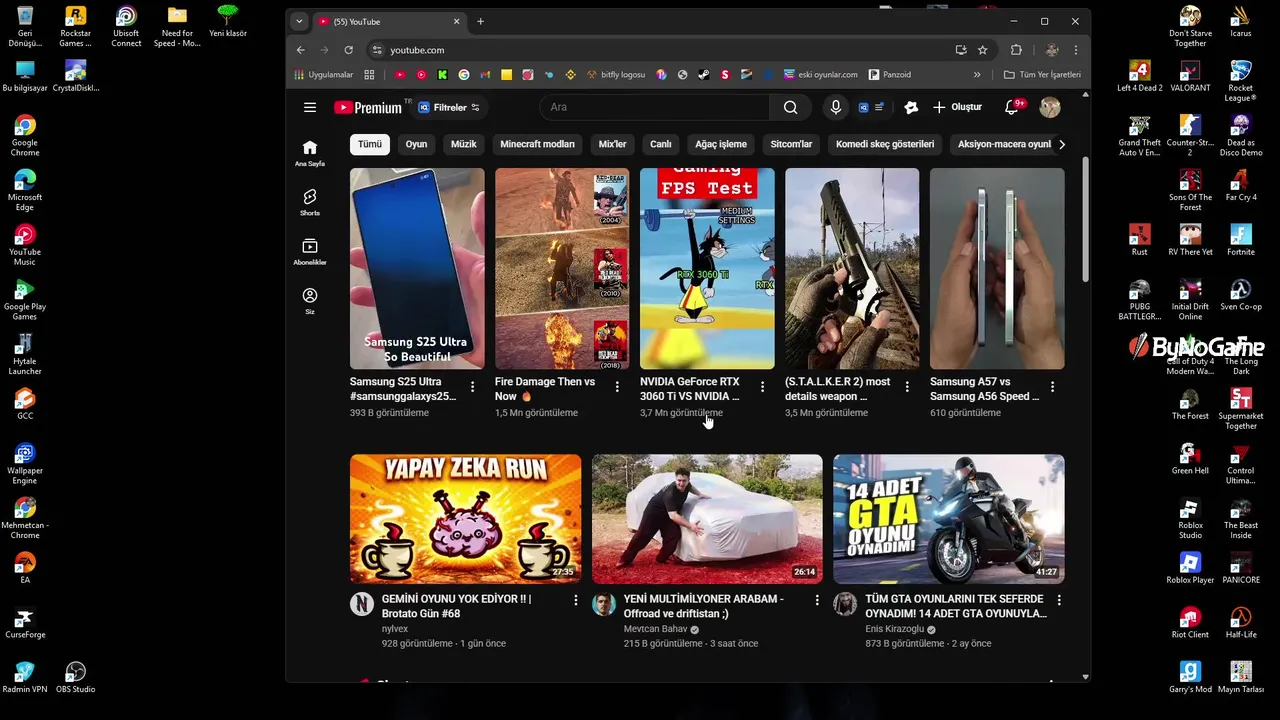
Task: Expand hidden bookmarks chevron
Action: click(977, 75)
